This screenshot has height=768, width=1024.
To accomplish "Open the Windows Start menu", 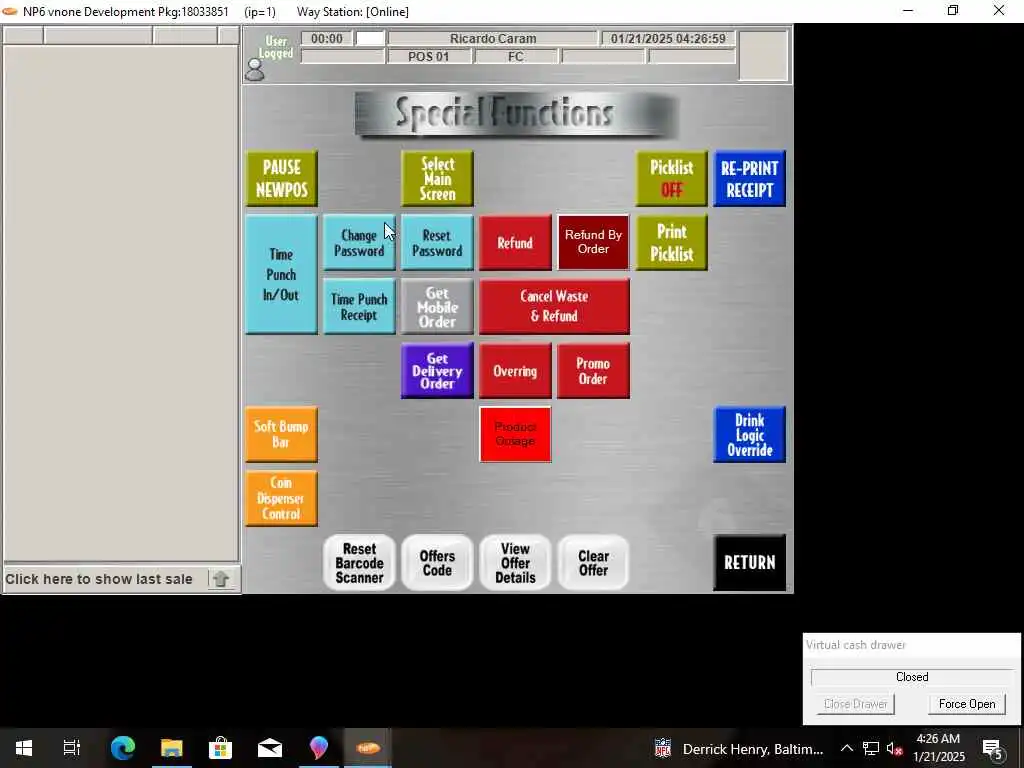I will click(24, 748).
